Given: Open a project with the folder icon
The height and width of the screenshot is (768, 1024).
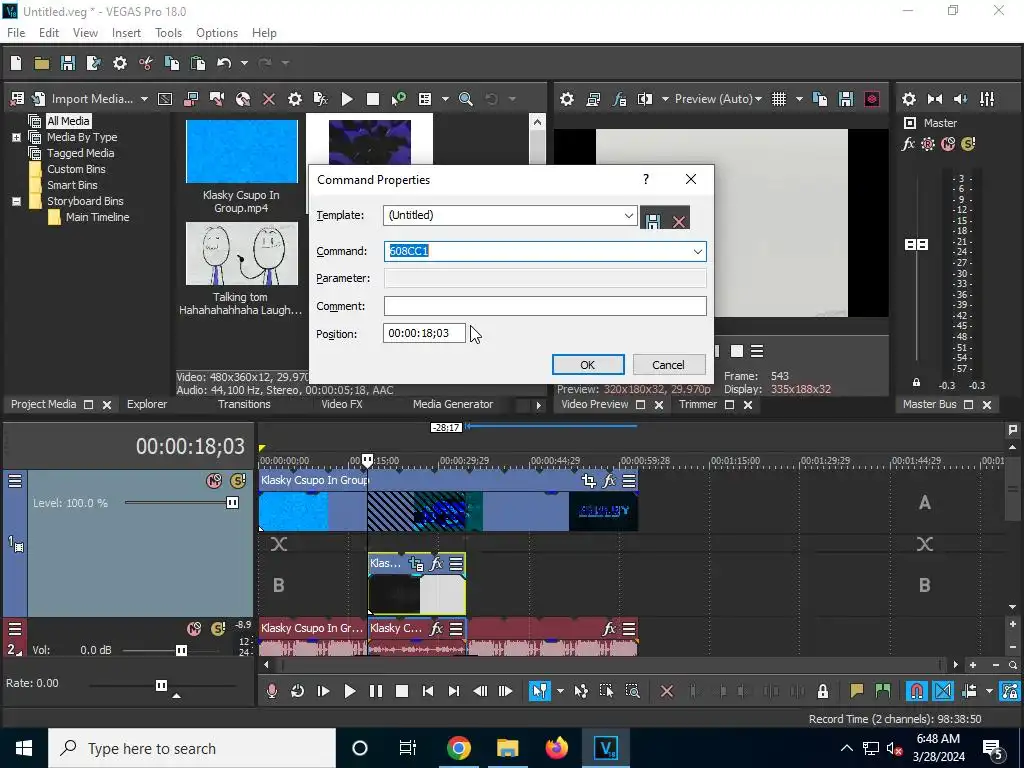Looking at the screenshot, I should pyautogui.click(x=42, y=63).
